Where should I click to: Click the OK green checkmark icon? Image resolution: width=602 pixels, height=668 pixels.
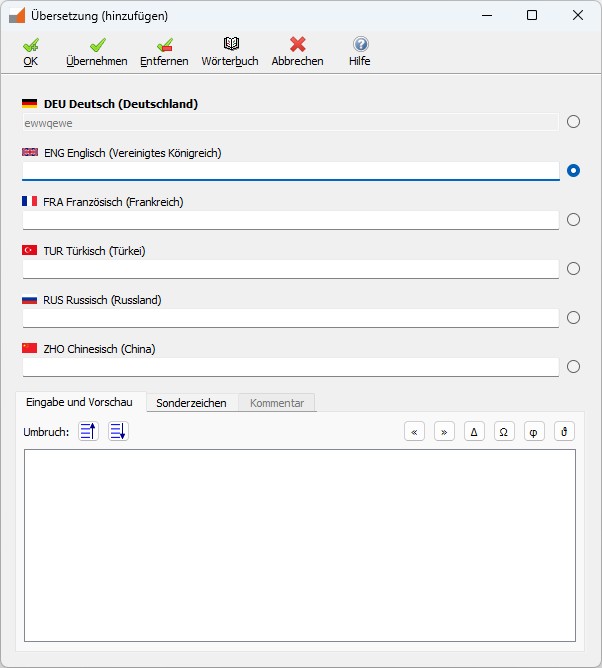[31, 45]
